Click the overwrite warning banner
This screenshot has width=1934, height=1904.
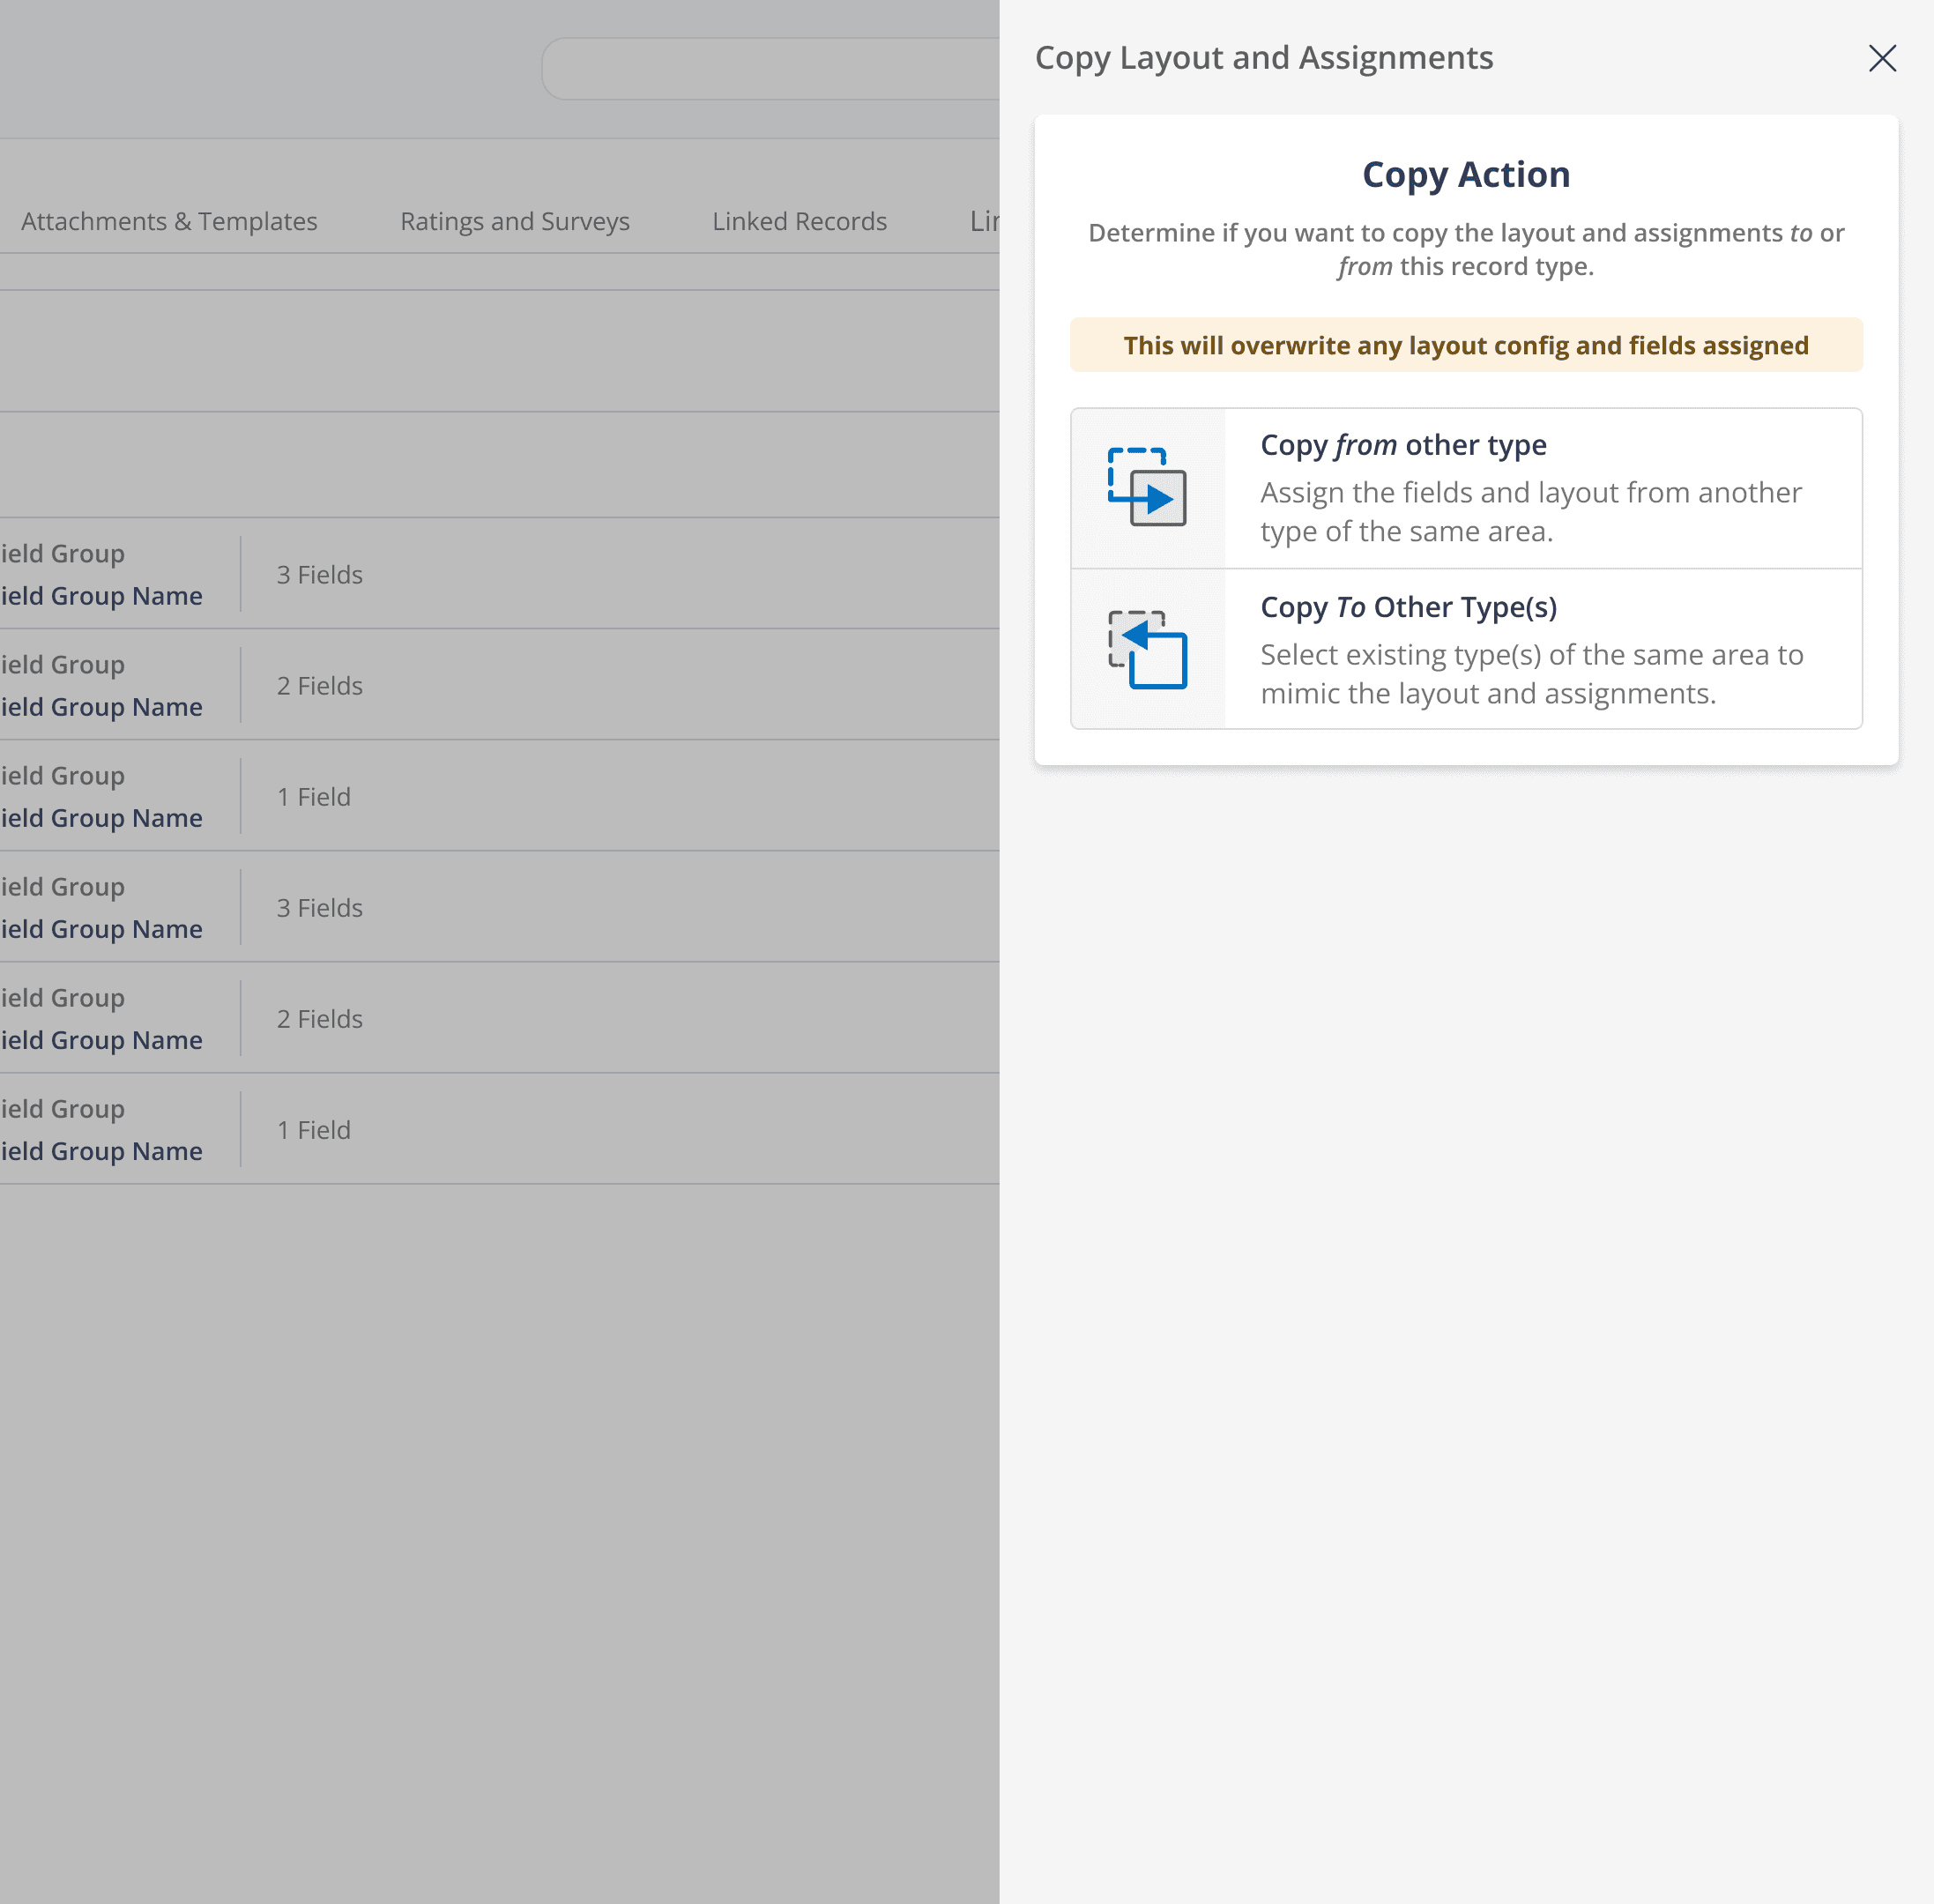(x=1465, y=346)
